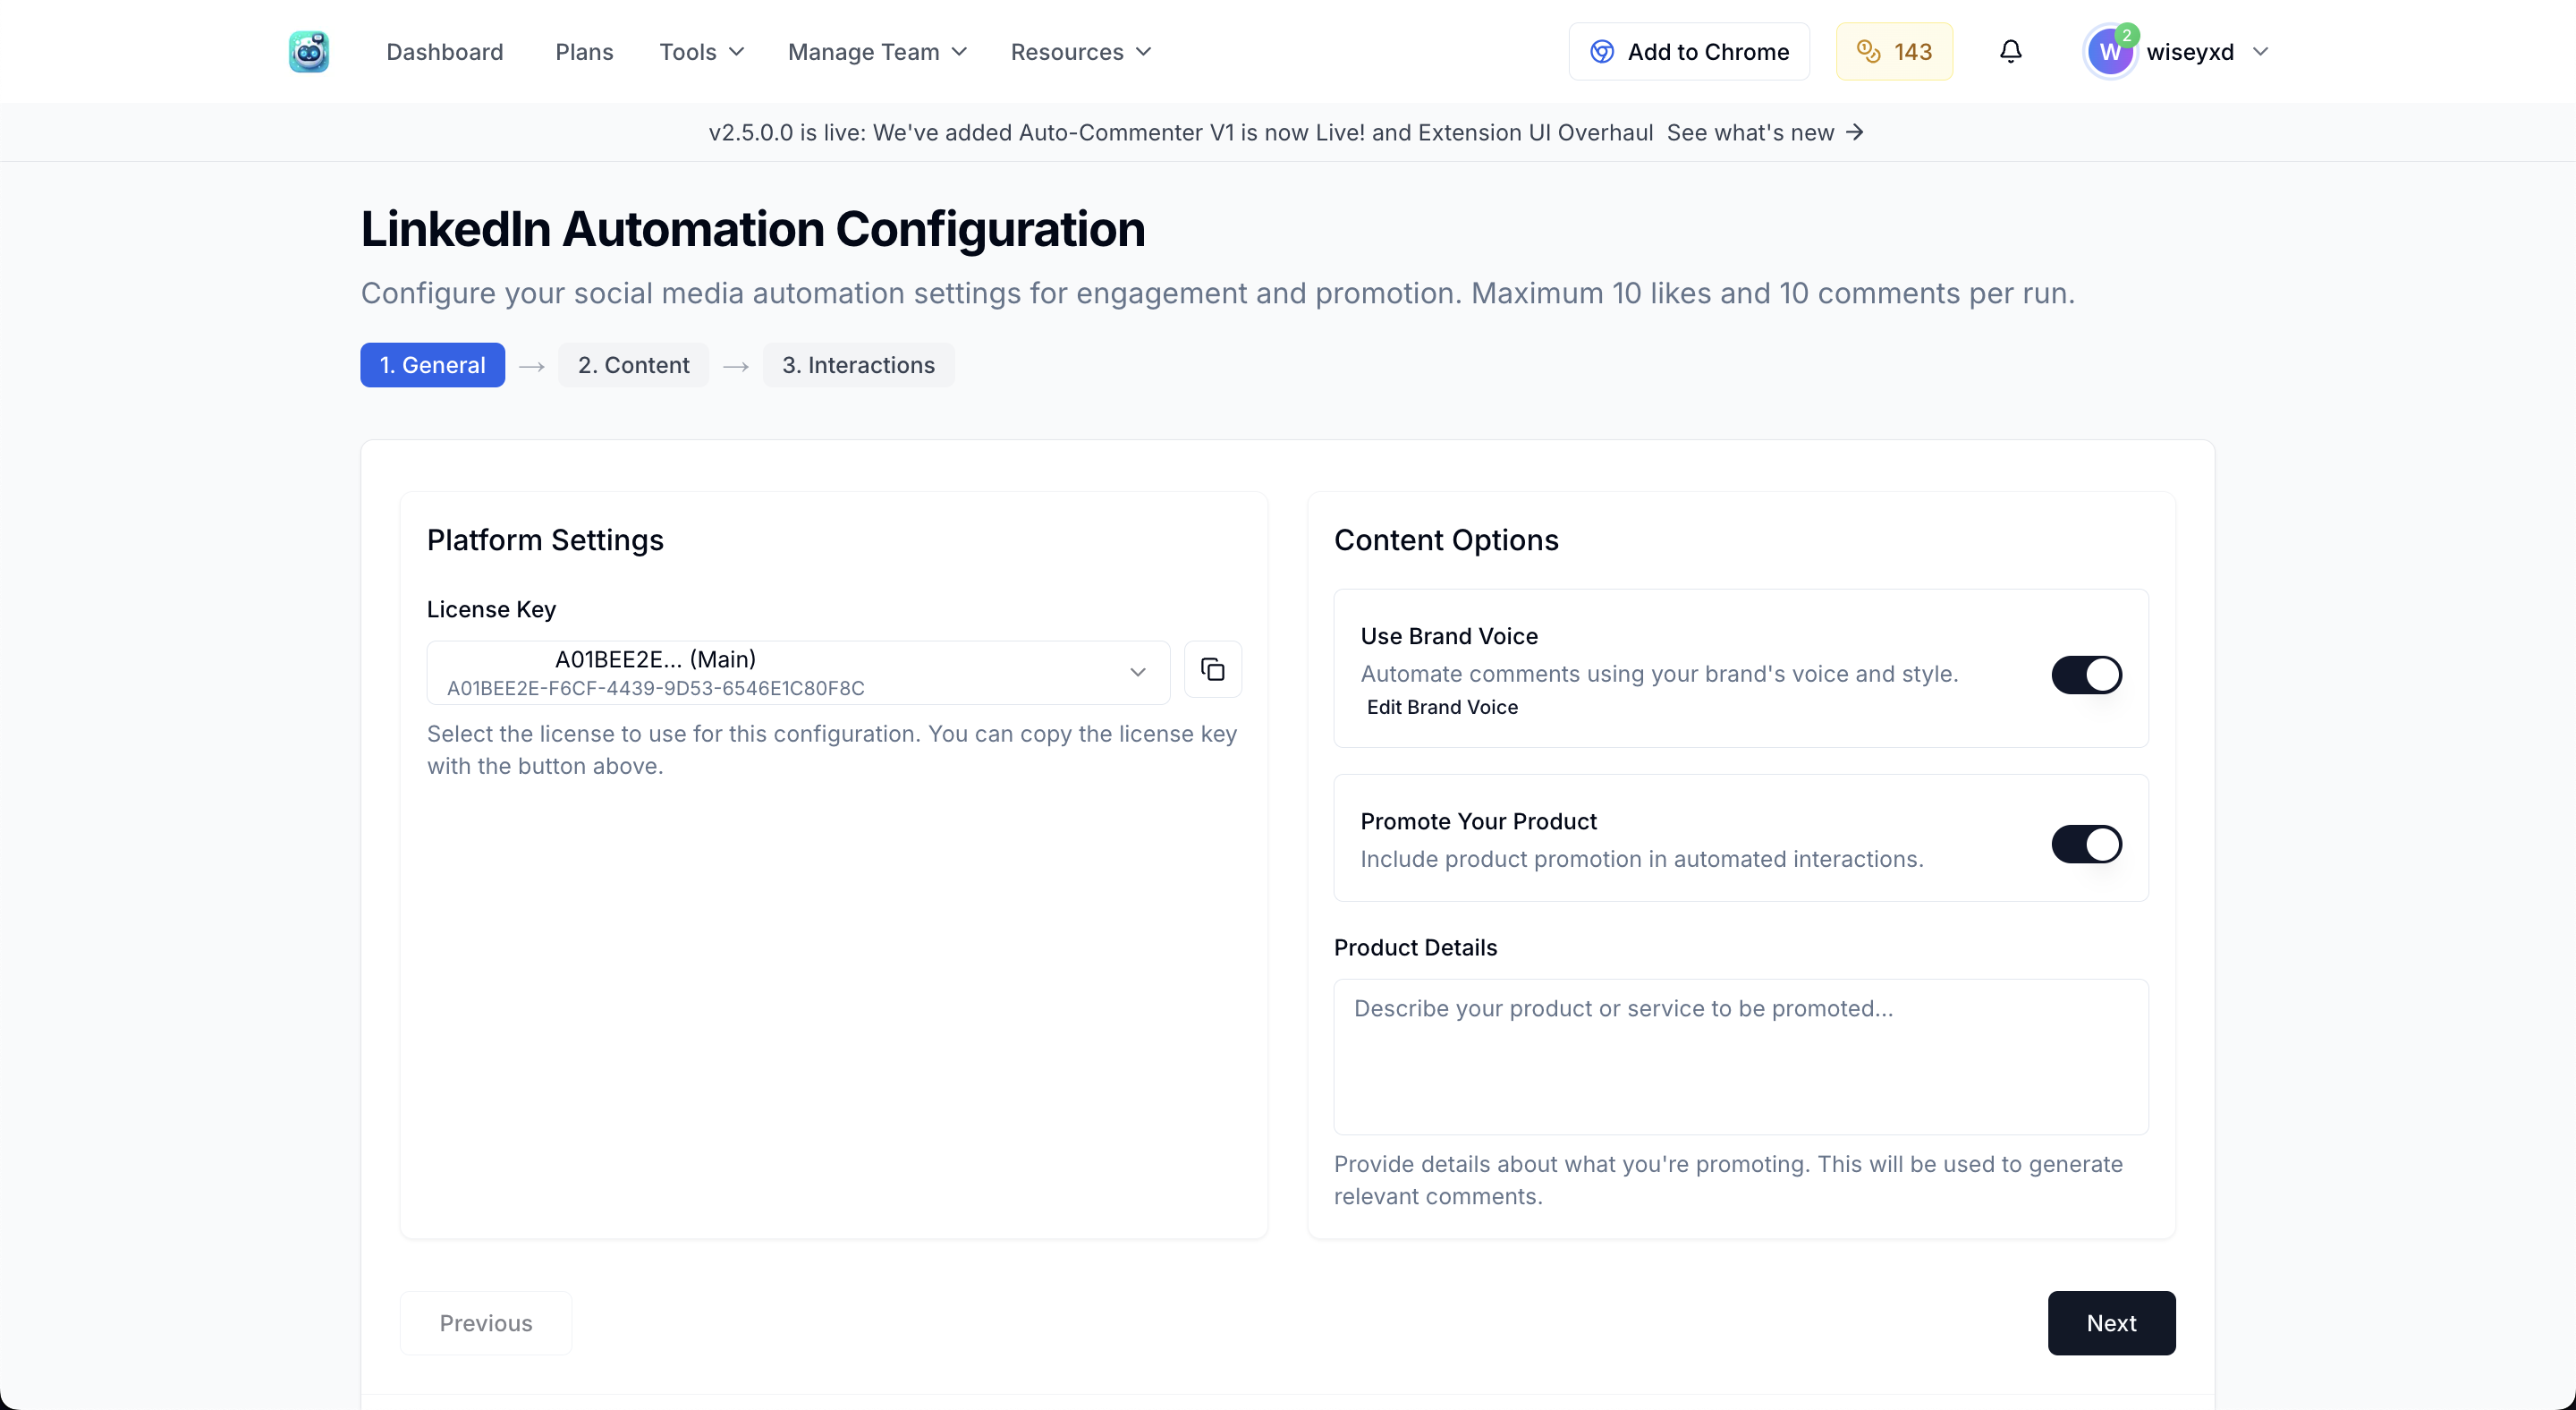Click the Add to Chrome button
The image size is (2576, 1410).
(1688, 51)
